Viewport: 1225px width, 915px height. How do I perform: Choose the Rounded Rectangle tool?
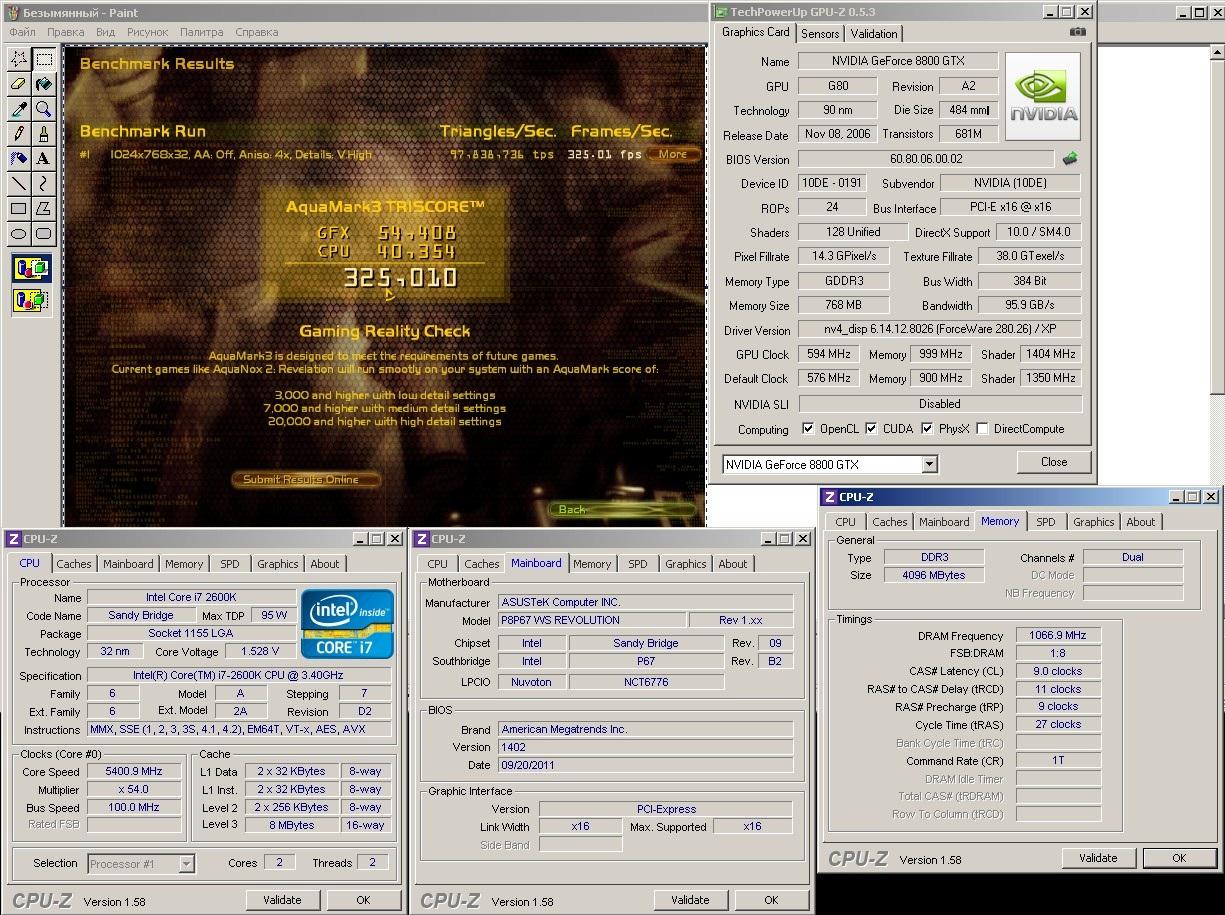[x=44, y=234]
